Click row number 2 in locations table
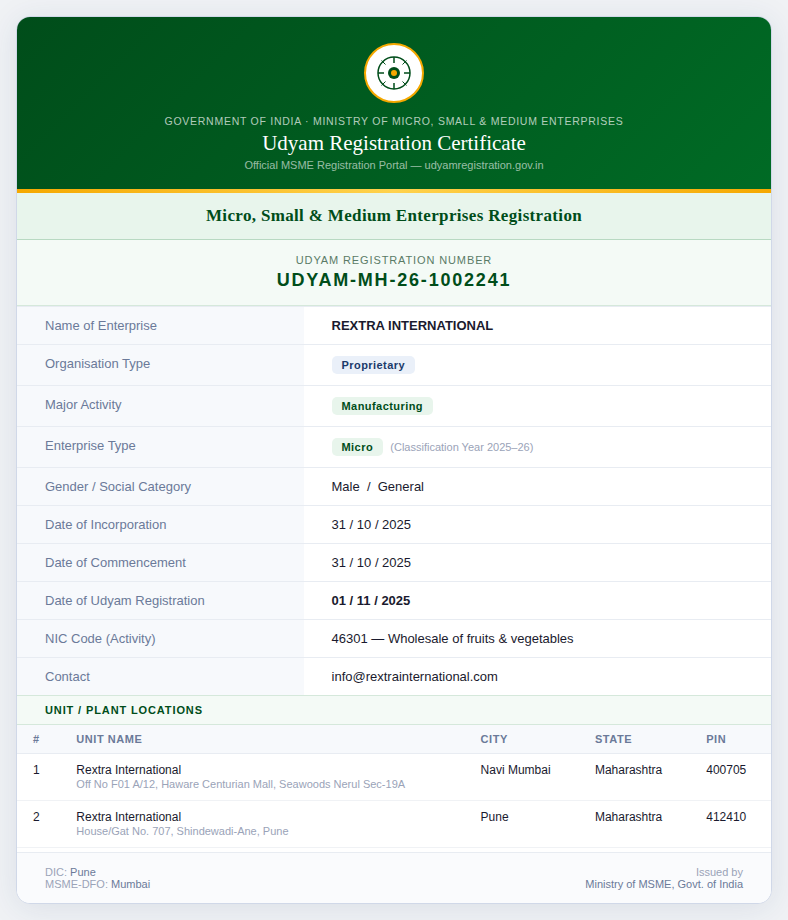788x920 pixels. pyautogui.click(x=36, y=817)
